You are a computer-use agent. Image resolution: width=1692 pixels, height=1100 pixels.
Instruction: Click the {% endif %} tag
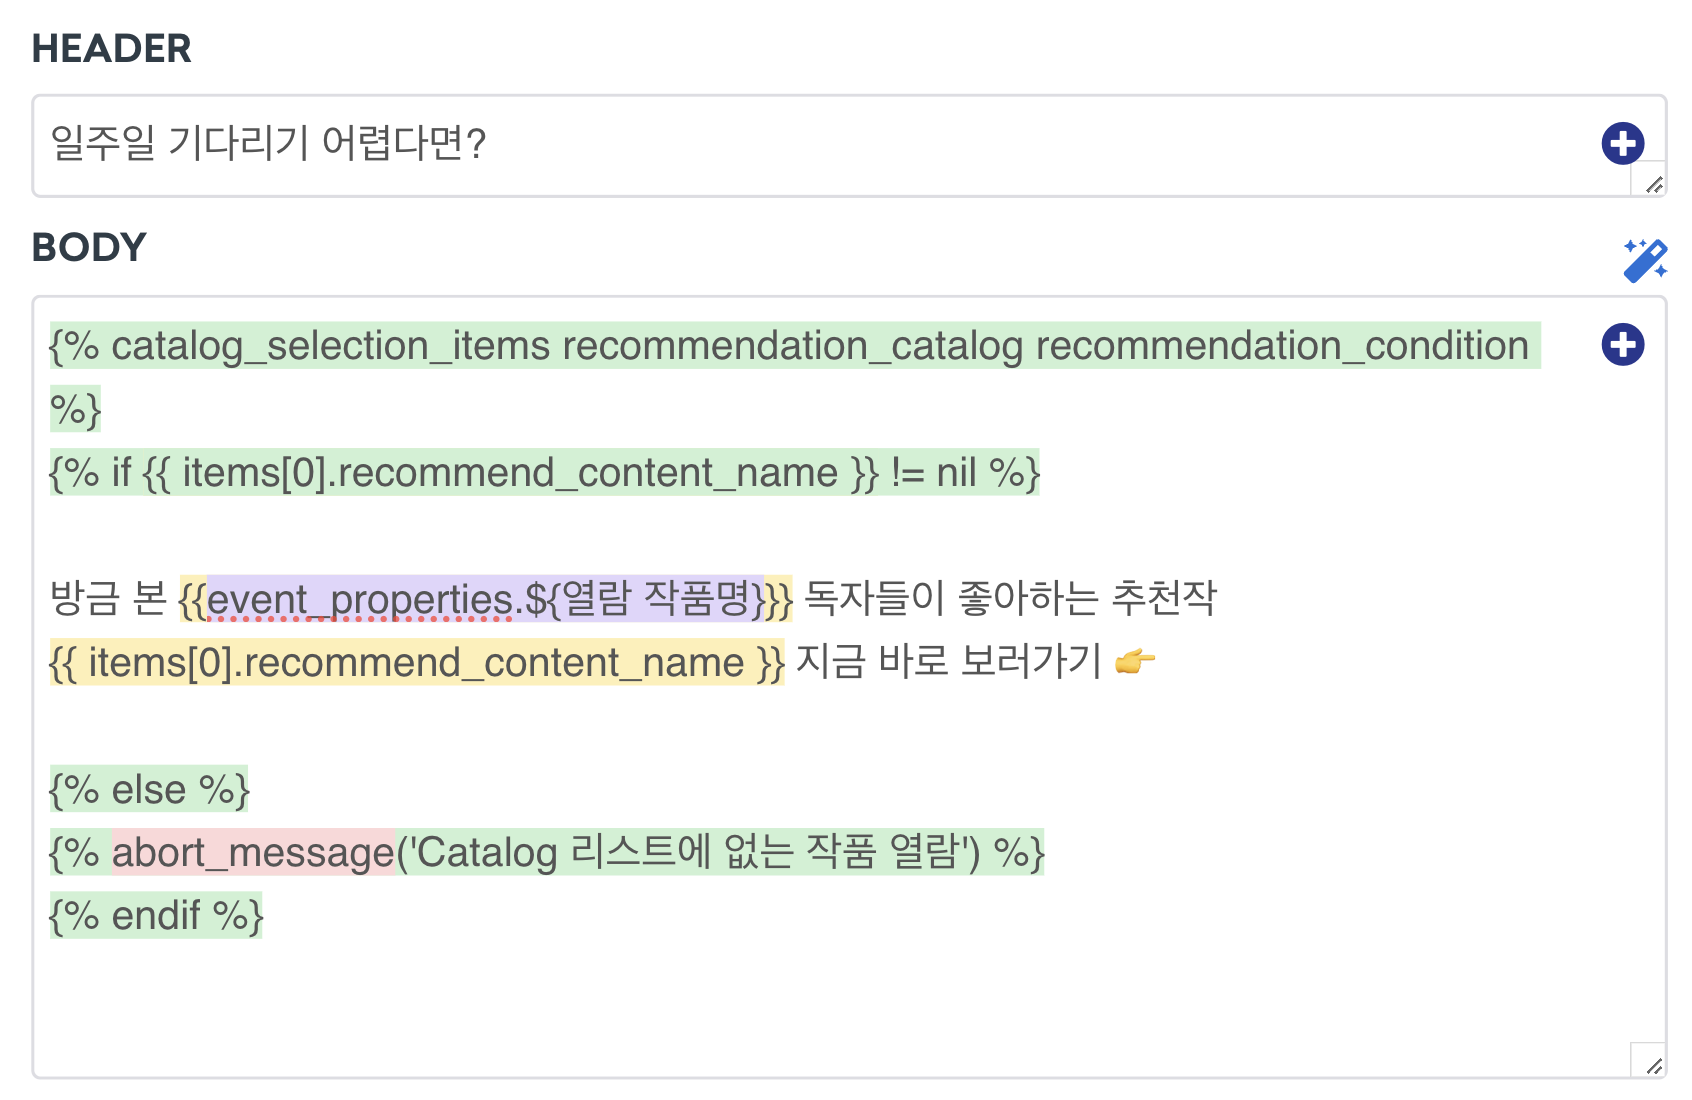[x=156, y=915]
